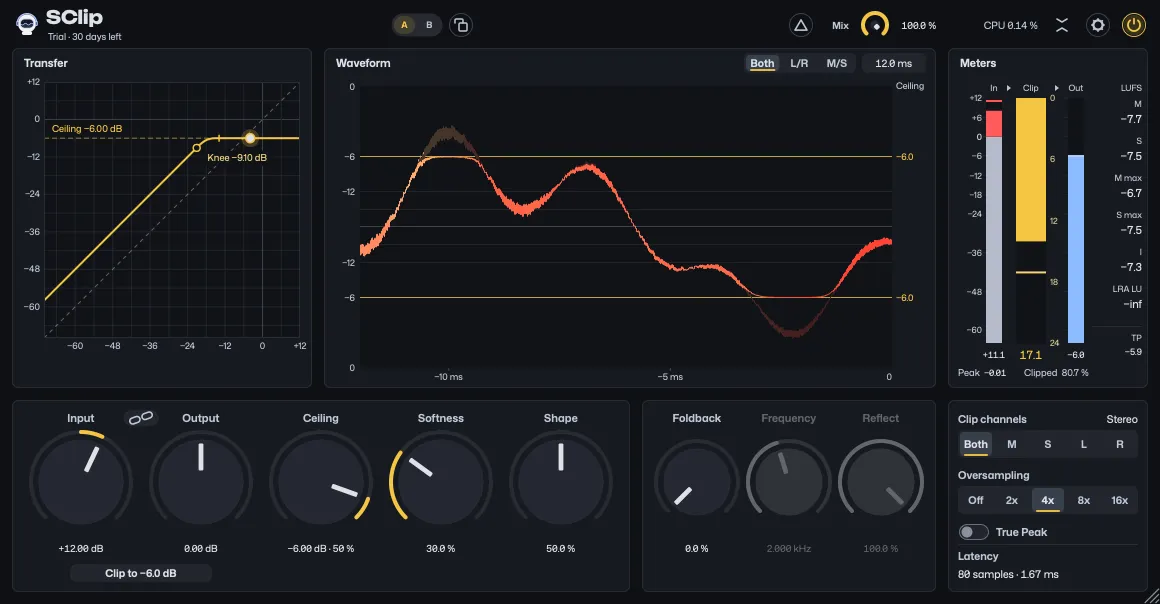
Task: Click the Ceiling knob
Action: pyautogui.click(x=320, y=481)
